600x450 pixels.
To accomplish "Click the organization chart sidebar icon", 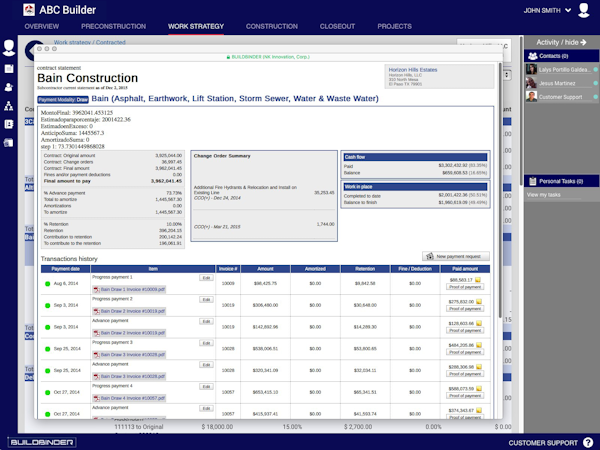I will 9,105.
